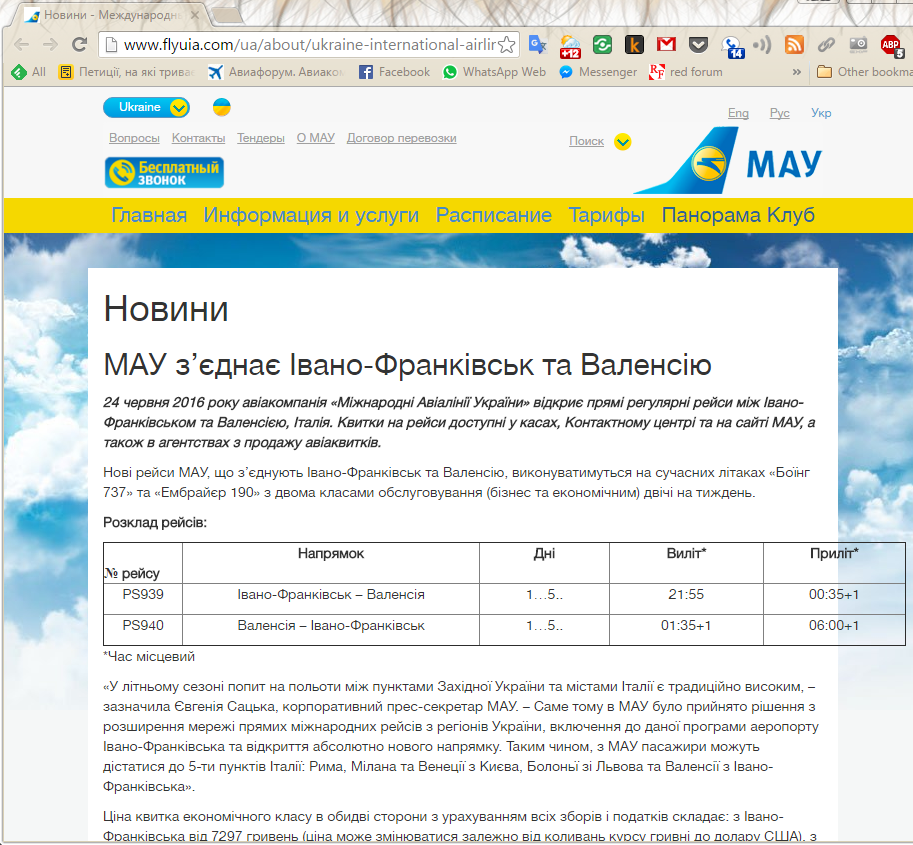The width and height of the screenshot is (913, 845).
Task: Open the Расписание menu item
Action: [493, 215]
